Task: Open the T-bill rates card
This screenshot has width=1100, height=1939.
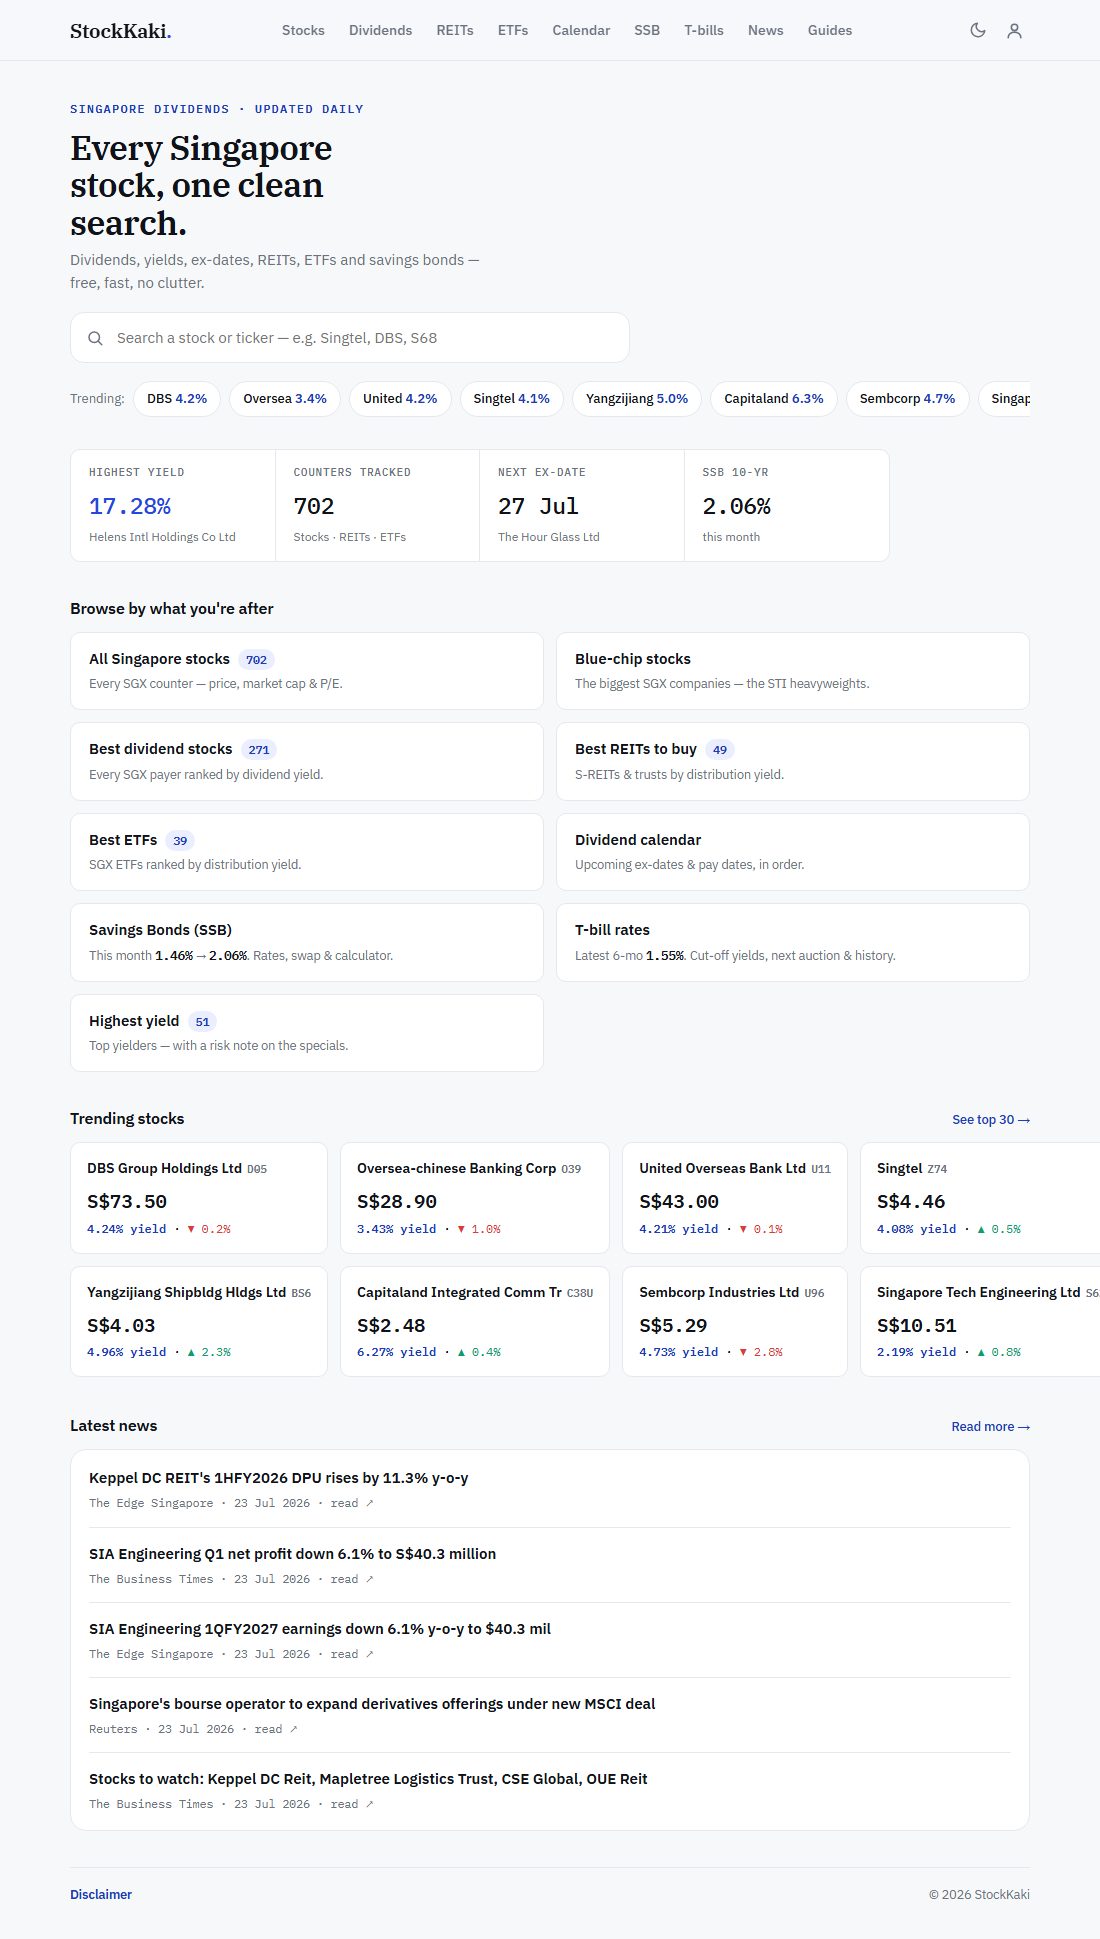Action: click(793, 942)
